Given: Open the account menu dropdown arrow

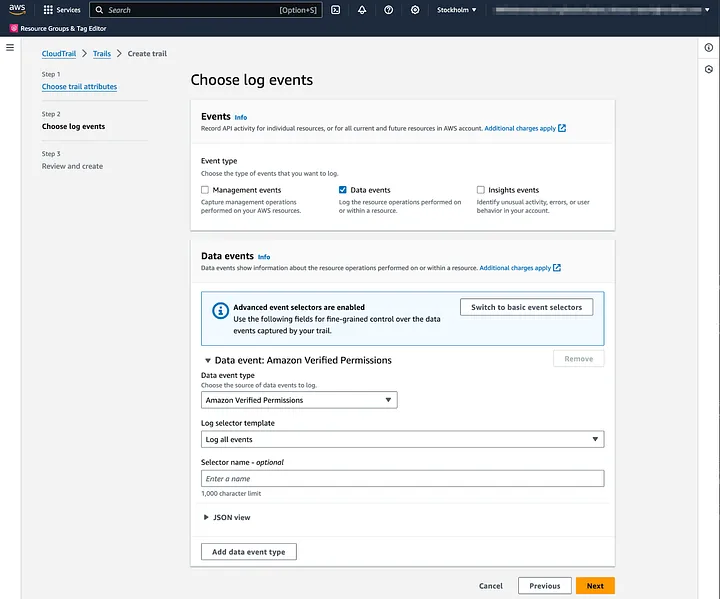Looking at the screenshot, I should pos(707,10).
